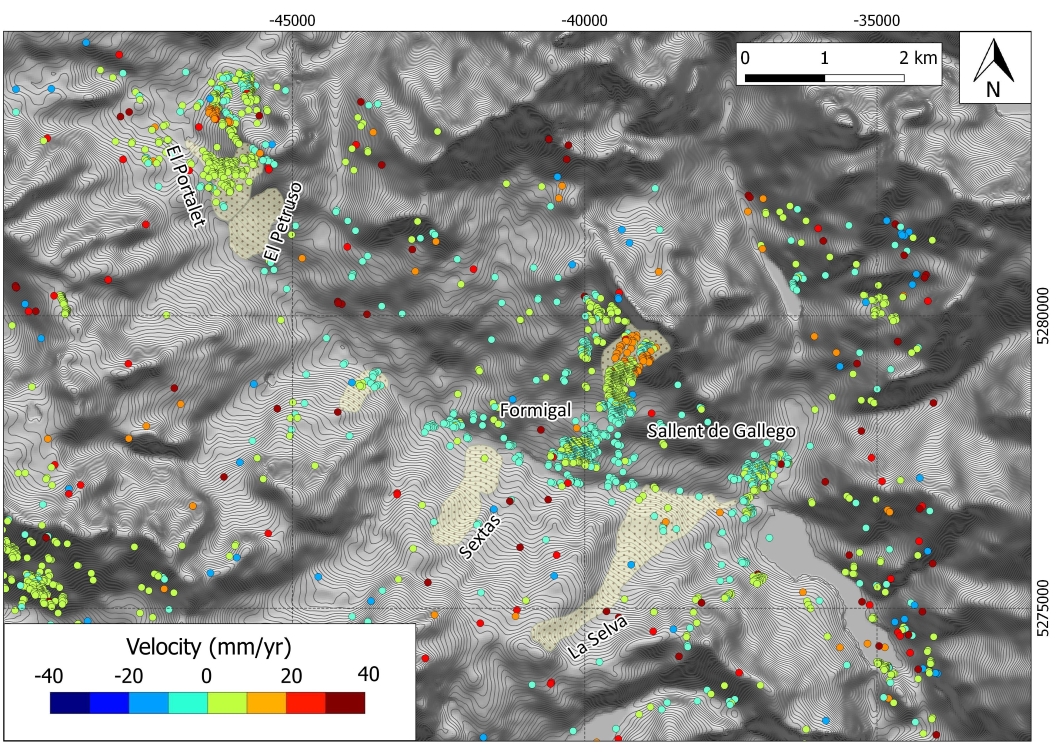The height and width of the screenshot is (752, 1063).
Task: Click the La Selva map label
Action: [x=596, y=636]
